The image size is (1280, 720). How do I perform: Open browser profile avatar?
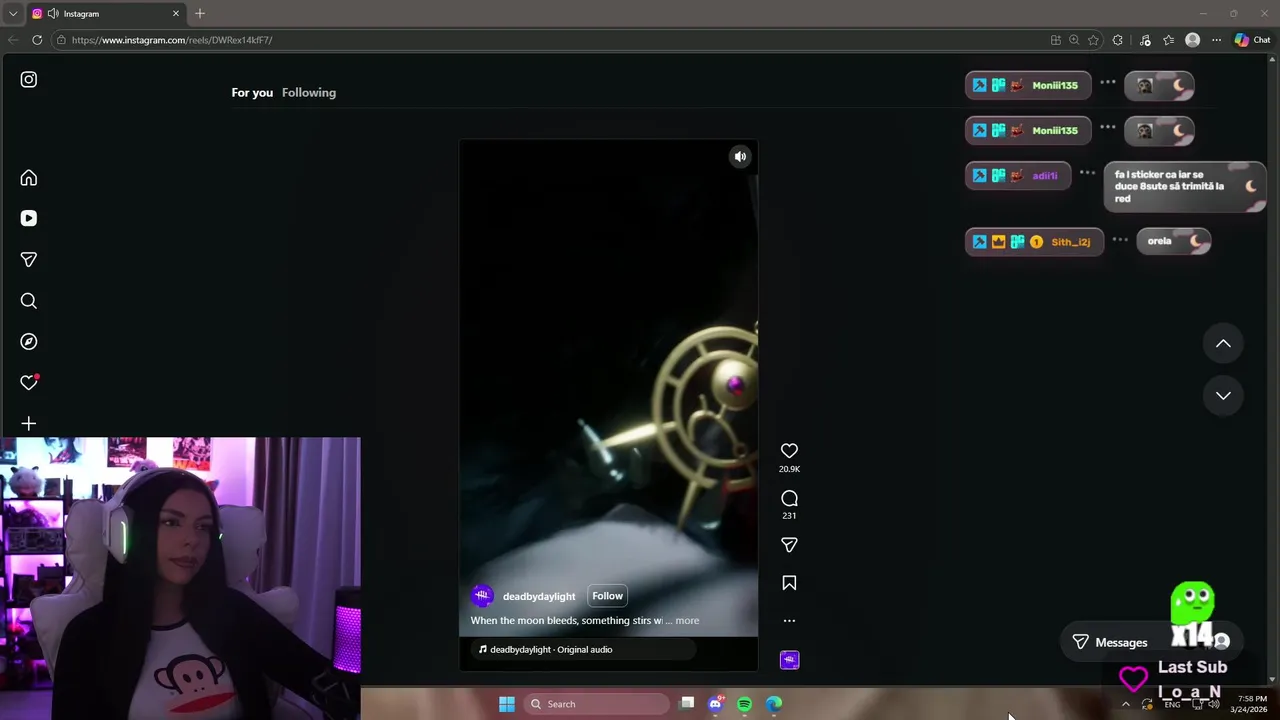pyautogui.click(x=1192, y=40)
